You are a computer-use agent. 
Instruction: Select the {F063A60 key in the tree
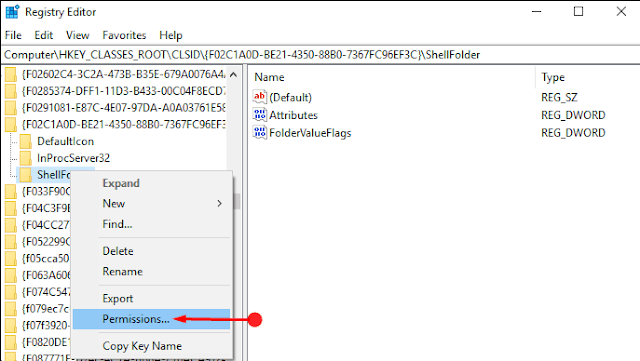46,275
